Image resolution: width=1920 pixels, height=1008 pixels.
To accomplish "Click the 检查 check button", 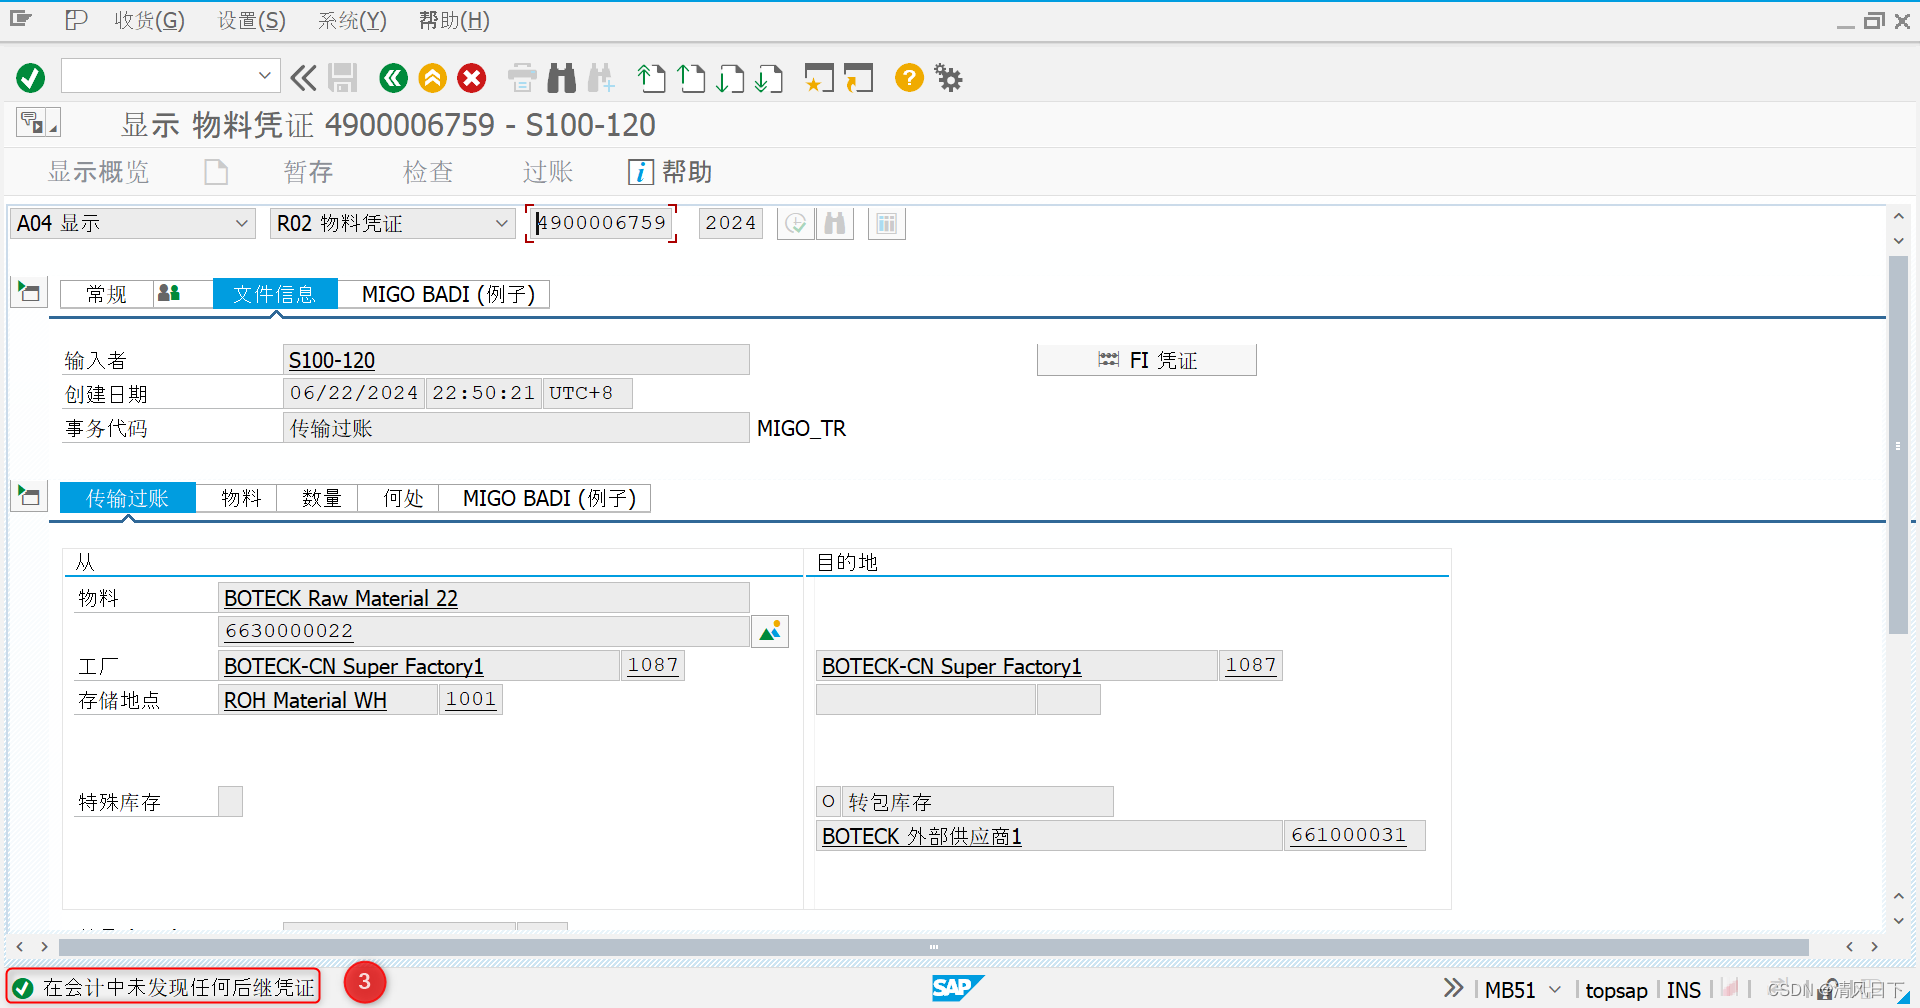I will point(428,172).
